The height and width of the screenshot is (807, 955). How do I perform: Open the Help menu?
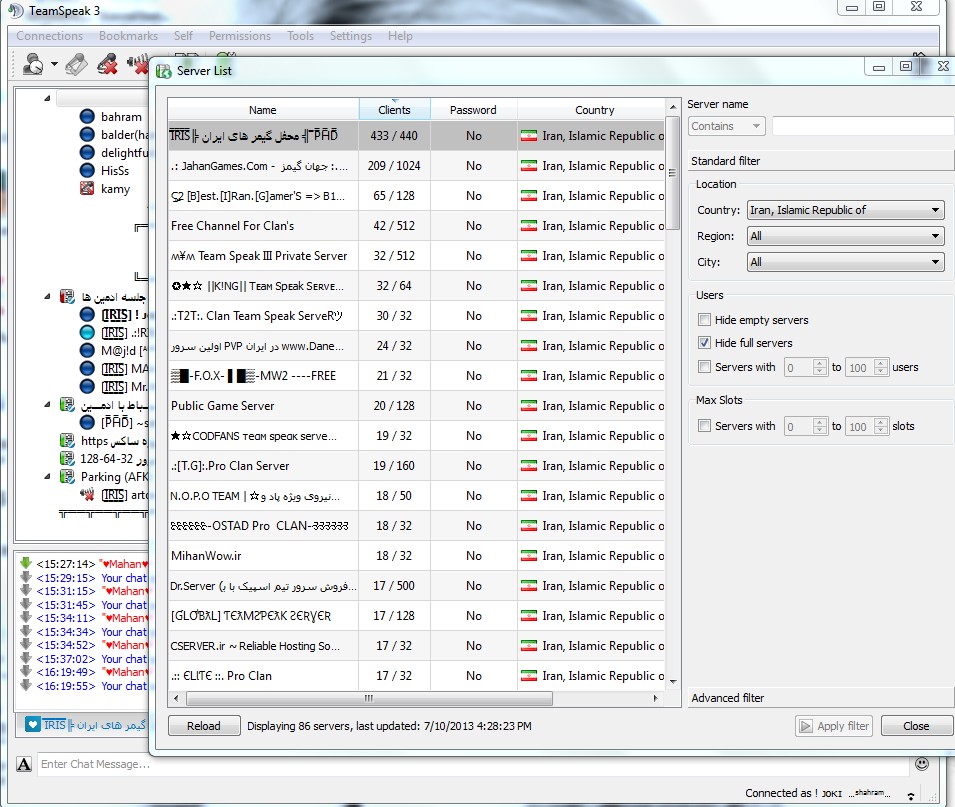(400, 36)
